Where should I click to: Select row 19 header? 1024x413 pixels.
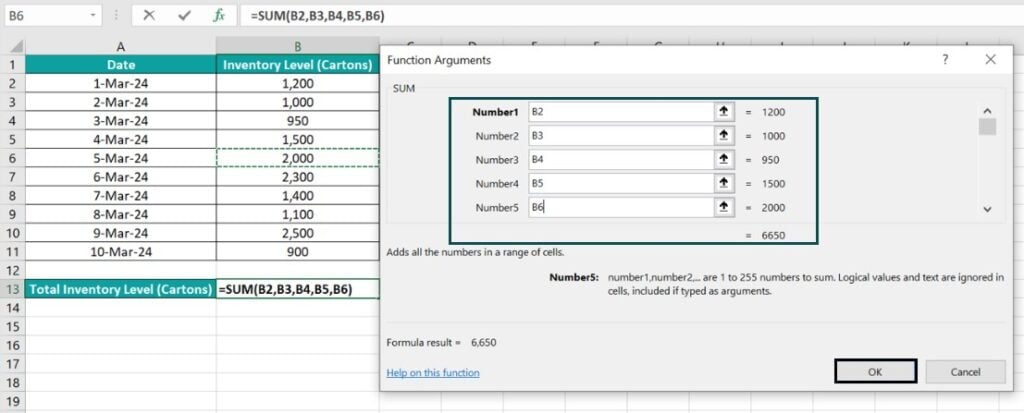pyautogui.click(x=14, y=401)
